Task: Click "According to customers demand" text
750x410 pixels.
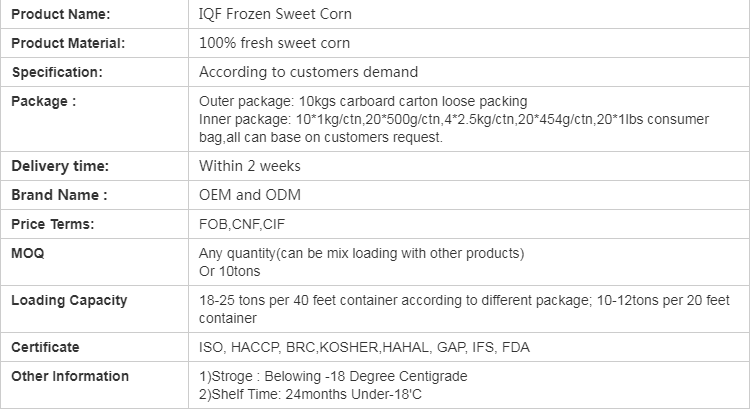Action: tap(308, 72)
